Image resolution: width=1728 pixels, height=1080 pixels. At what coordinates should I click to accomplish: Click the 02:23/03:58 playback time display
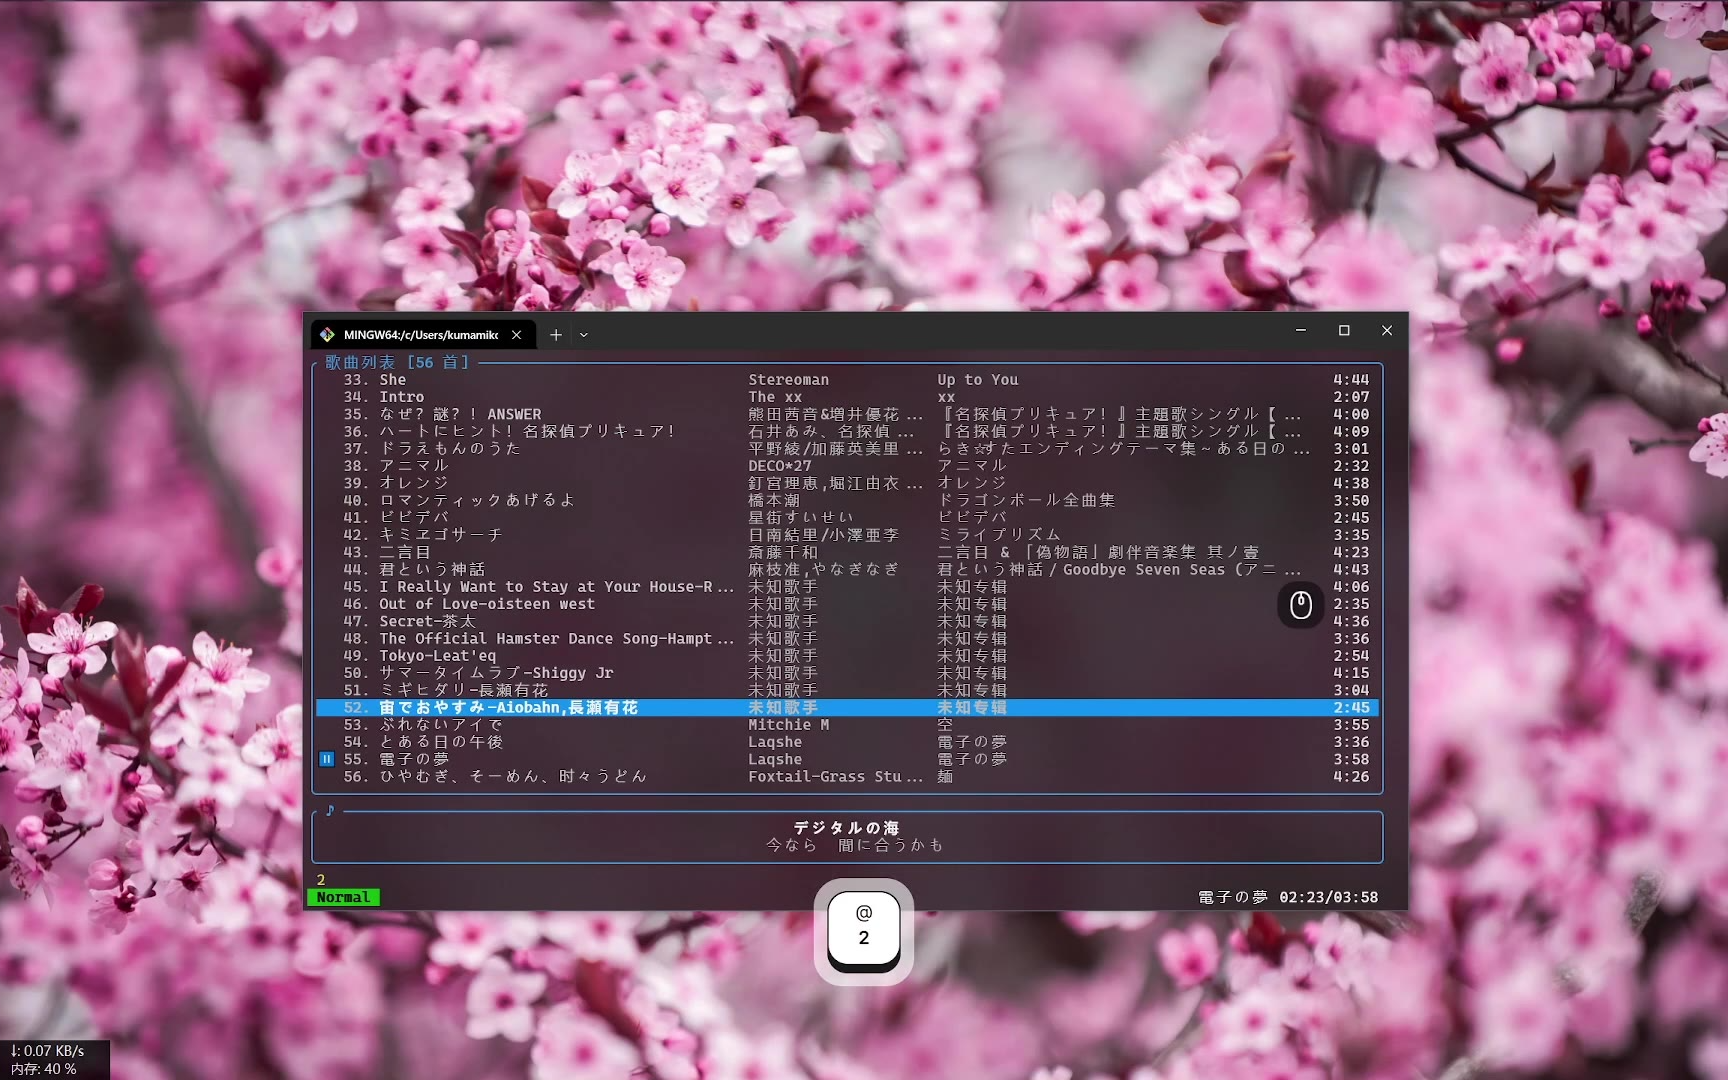pyautogui.click(x=1328, y=898)
